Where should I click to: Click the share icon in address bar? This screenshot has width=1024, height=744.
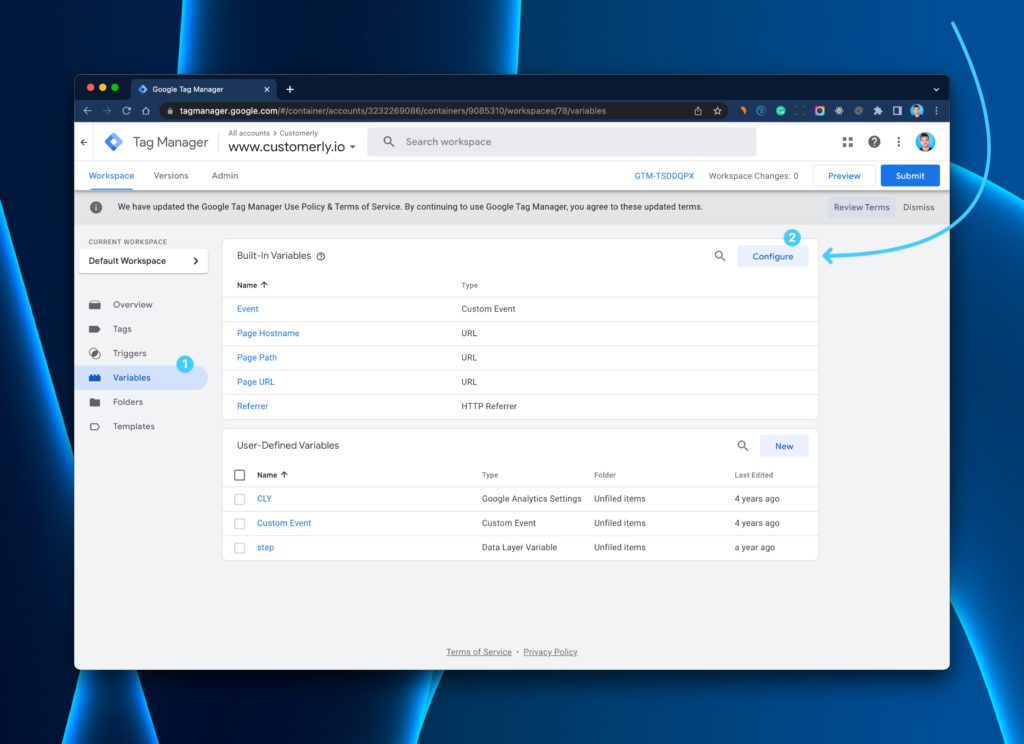pyautogui.click(x=698, y=111)
